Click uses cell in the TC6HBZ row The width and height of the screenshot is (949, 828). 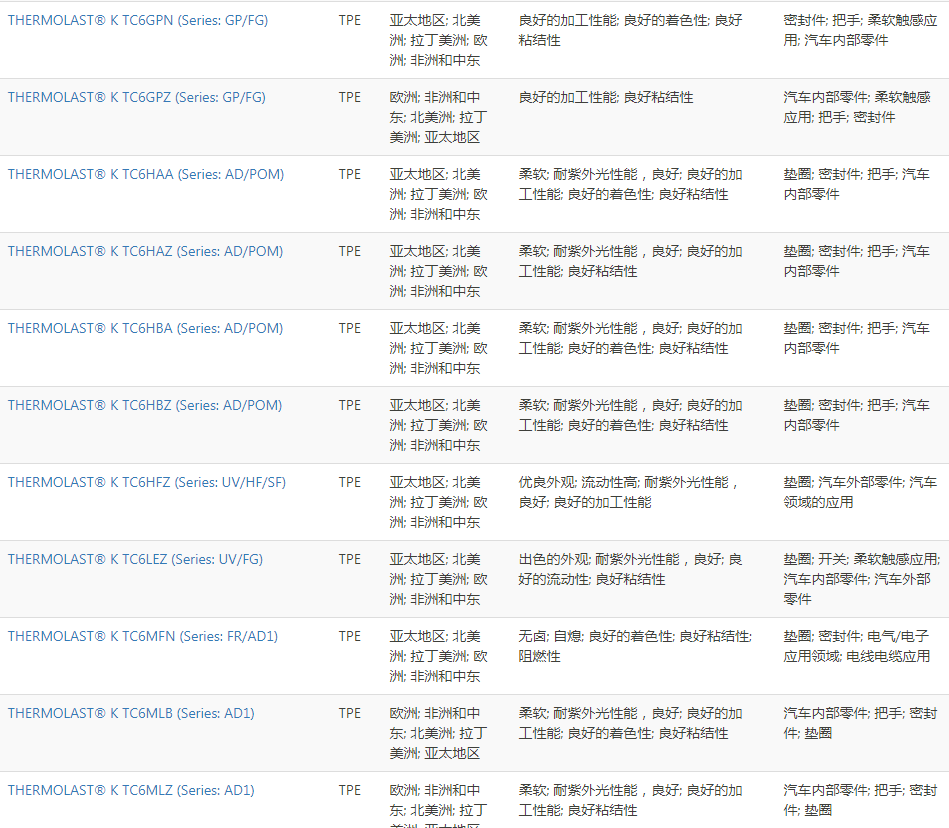[856, 415]
